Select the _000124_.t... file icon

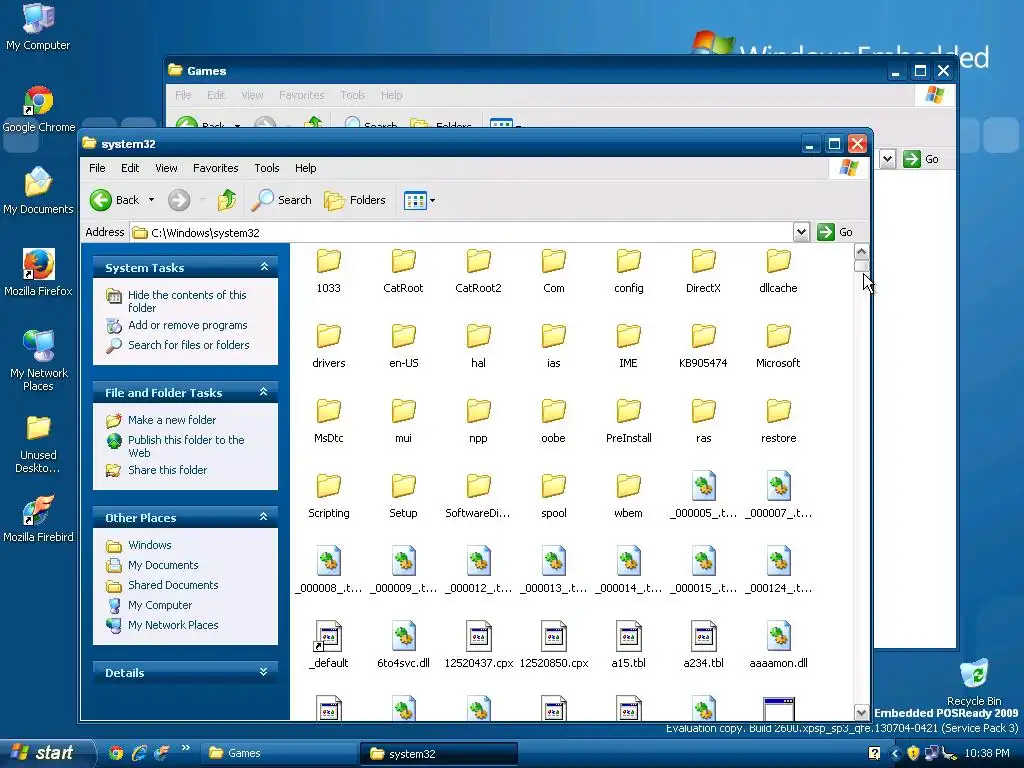(778, 561)
